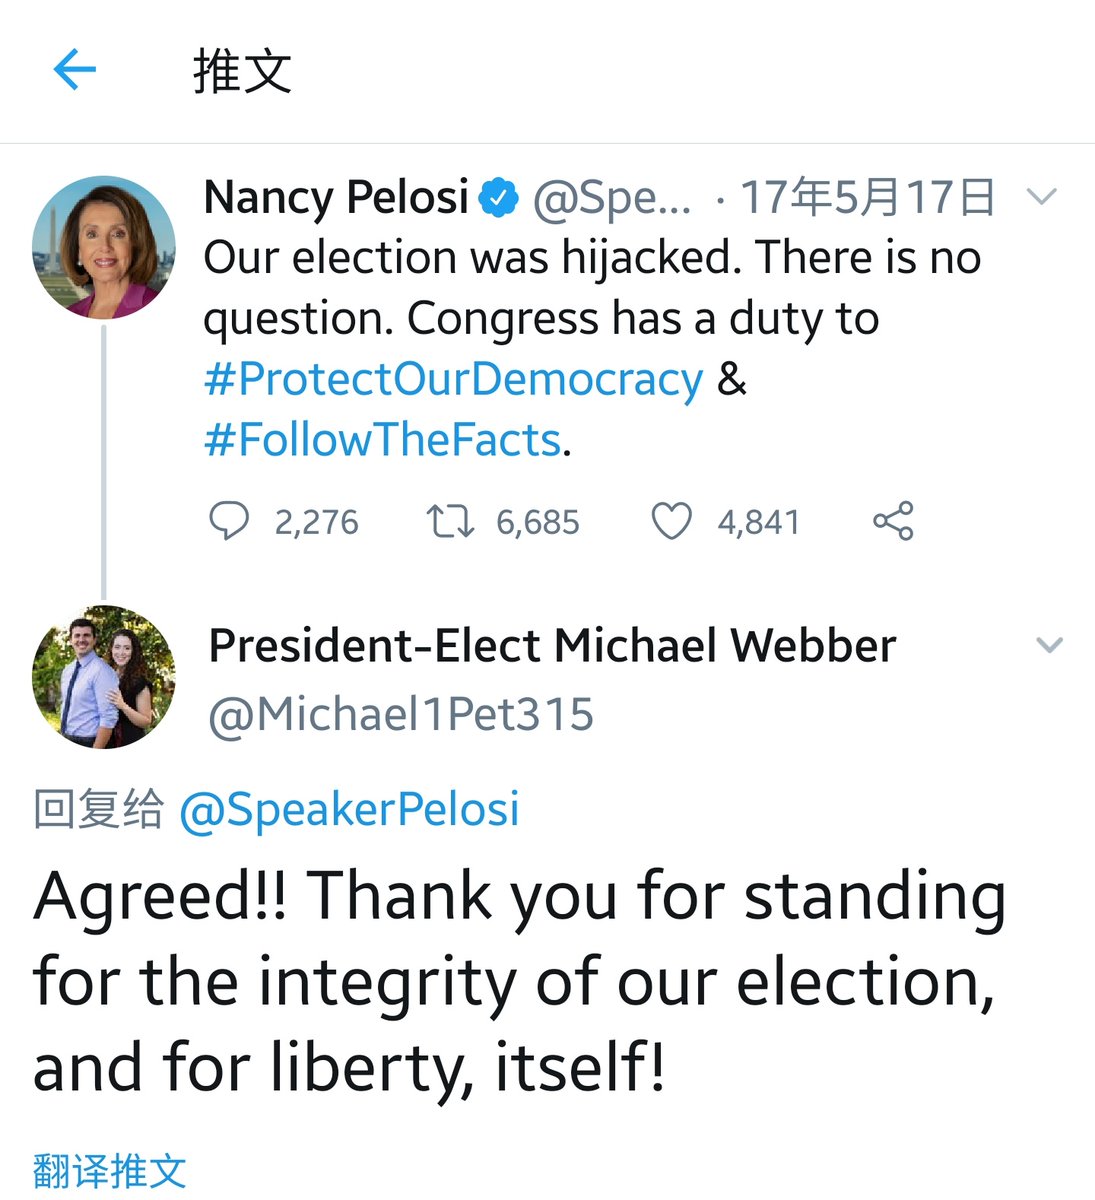Like Nancy Pelosi's tweet with the heart
Image resolution: width=1095 pixels, height=1200 pixels.
671,521
